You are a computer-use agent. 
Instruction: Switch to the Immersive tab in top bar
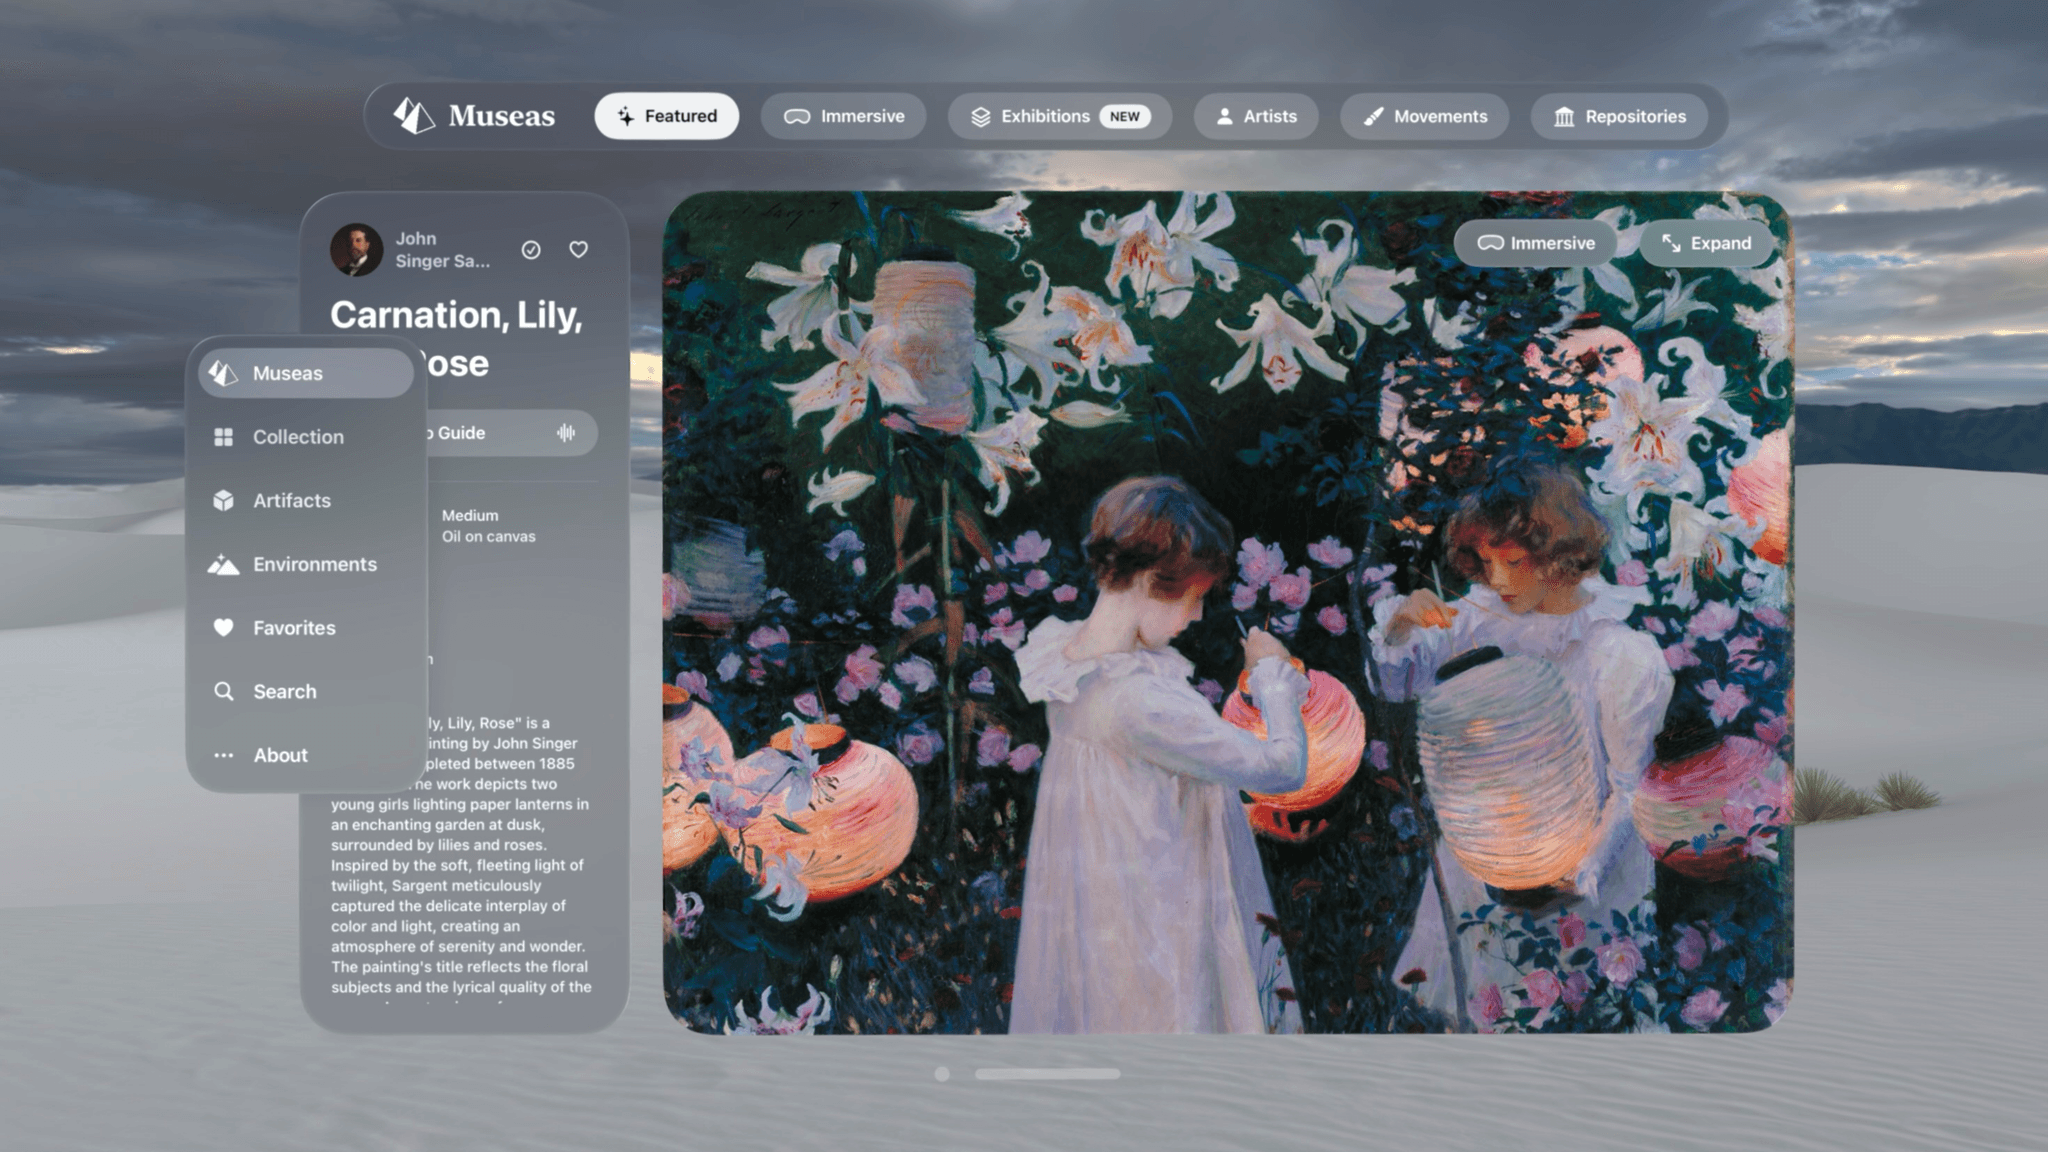(x=843, y=116)
